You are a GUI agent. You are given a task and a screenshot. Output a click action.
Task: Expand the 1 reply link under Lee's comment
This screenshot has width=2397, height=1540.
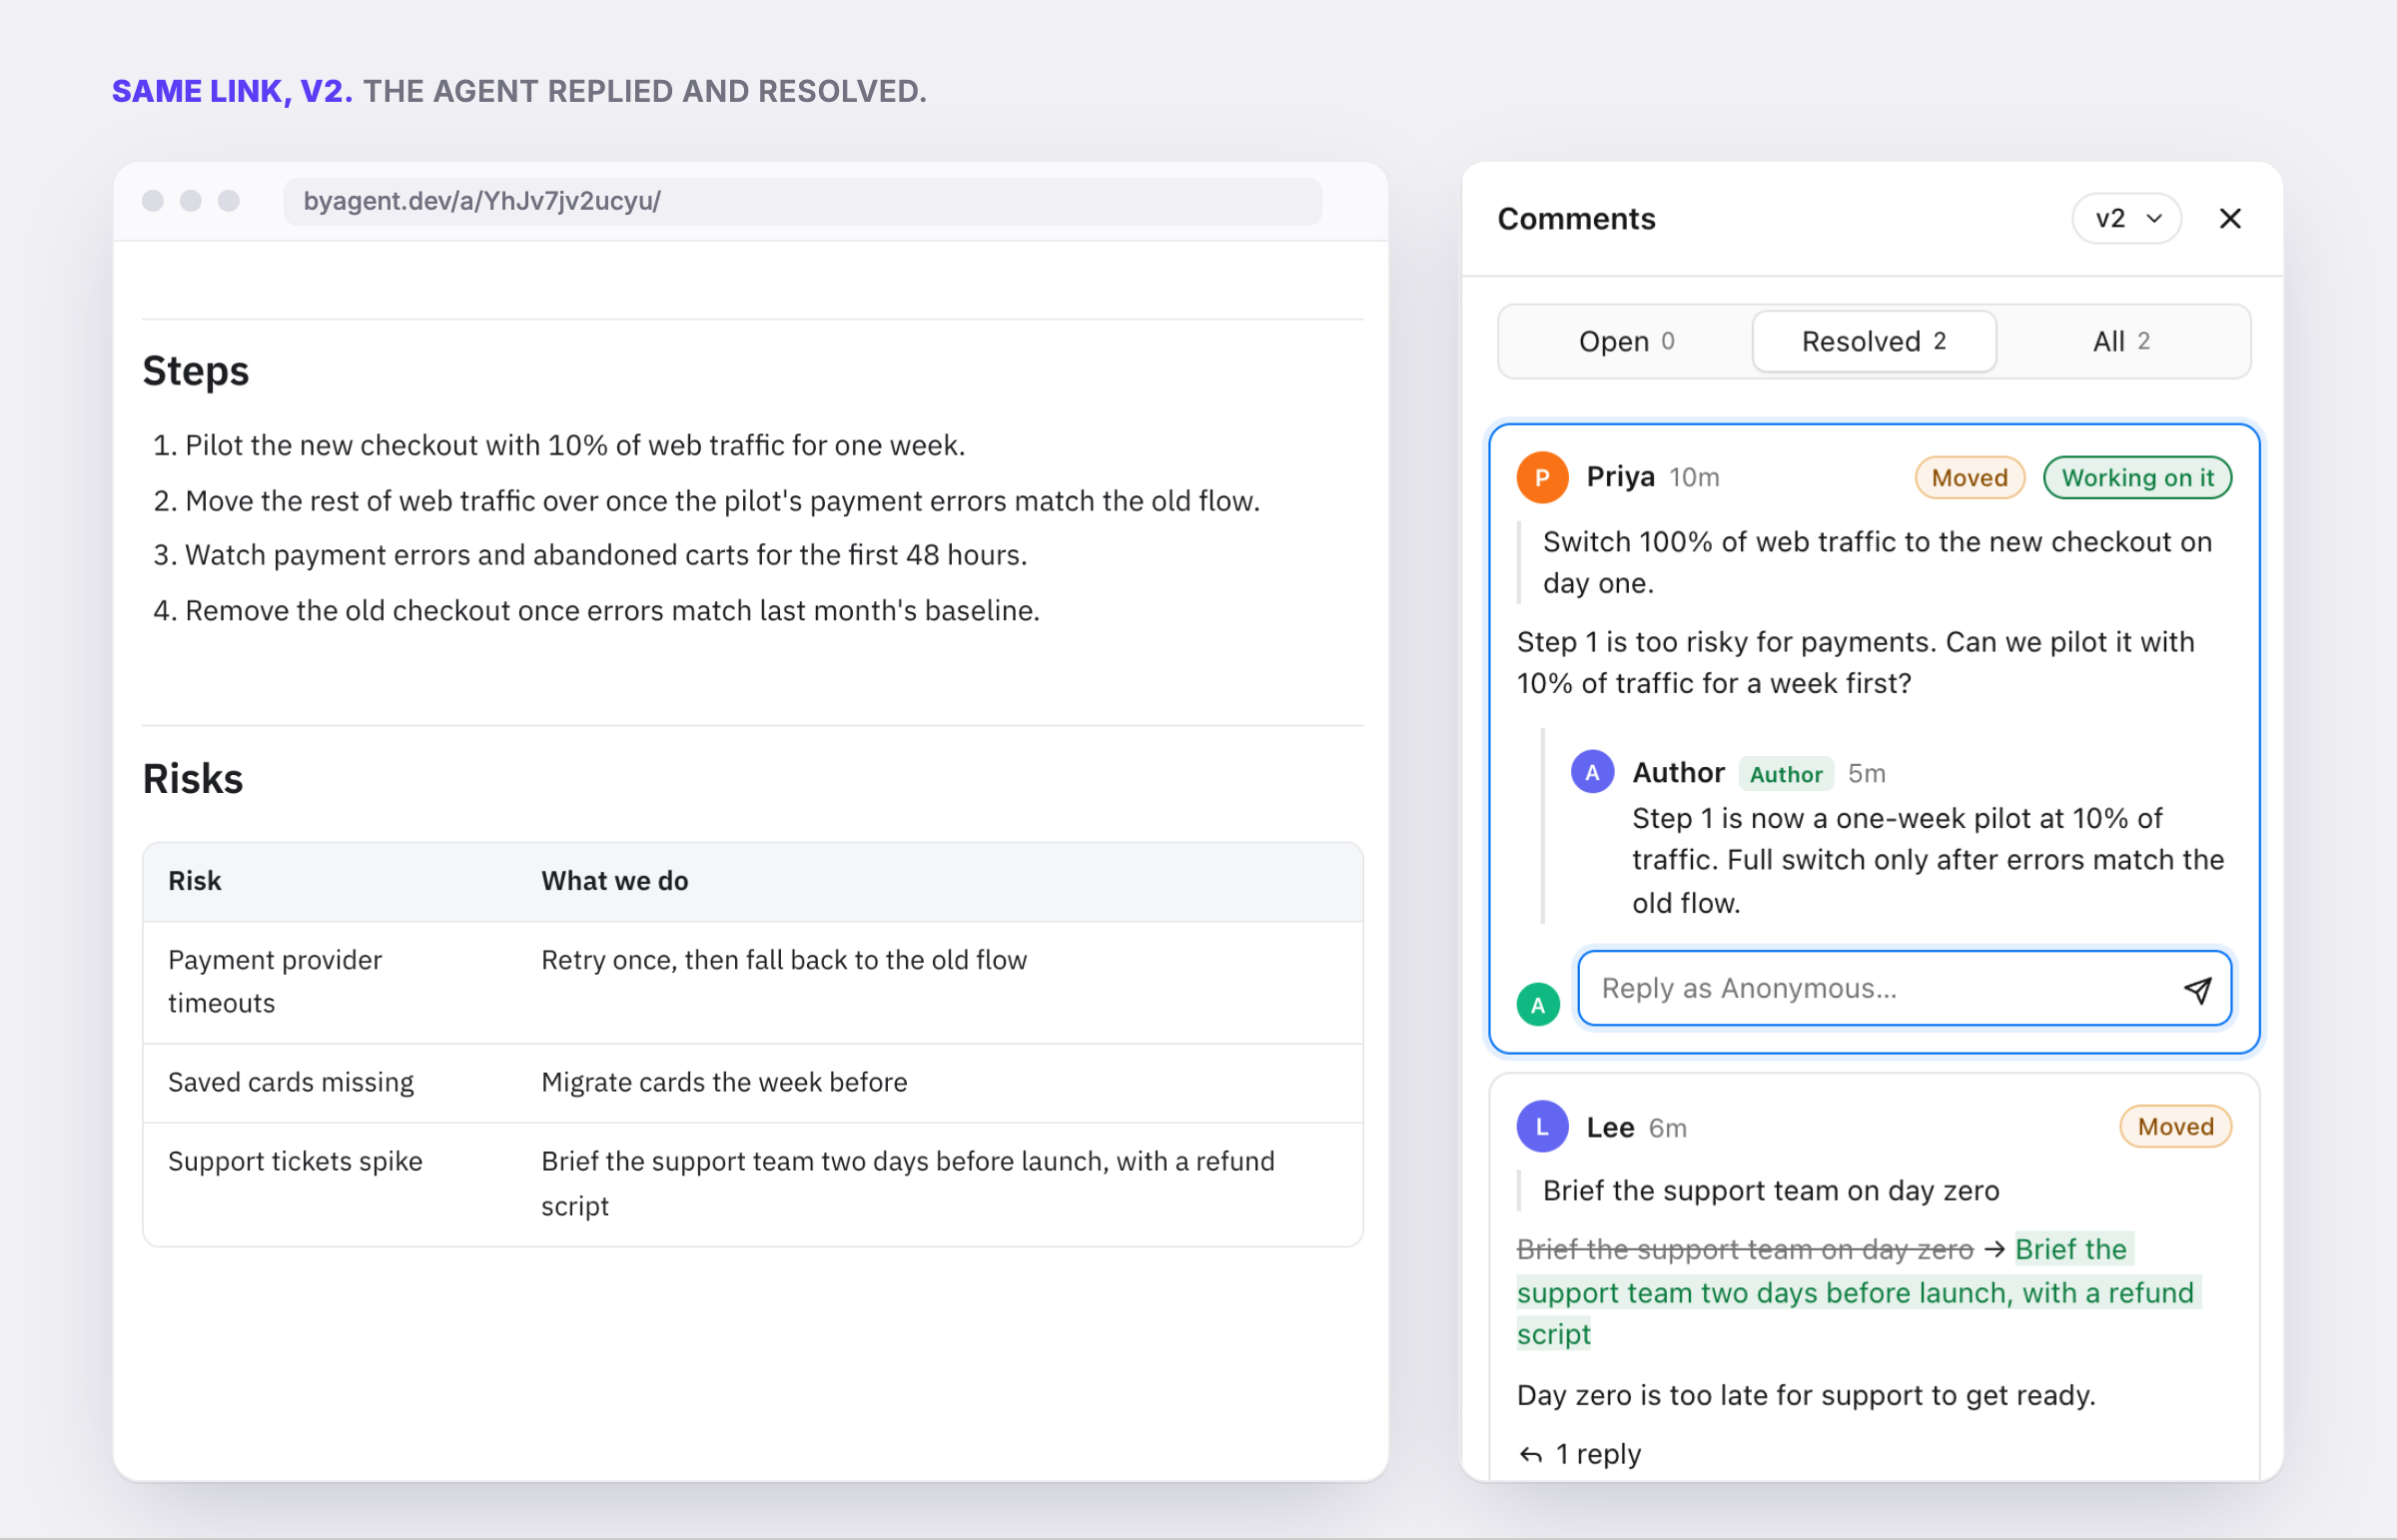click(x=1580, y=1454)
